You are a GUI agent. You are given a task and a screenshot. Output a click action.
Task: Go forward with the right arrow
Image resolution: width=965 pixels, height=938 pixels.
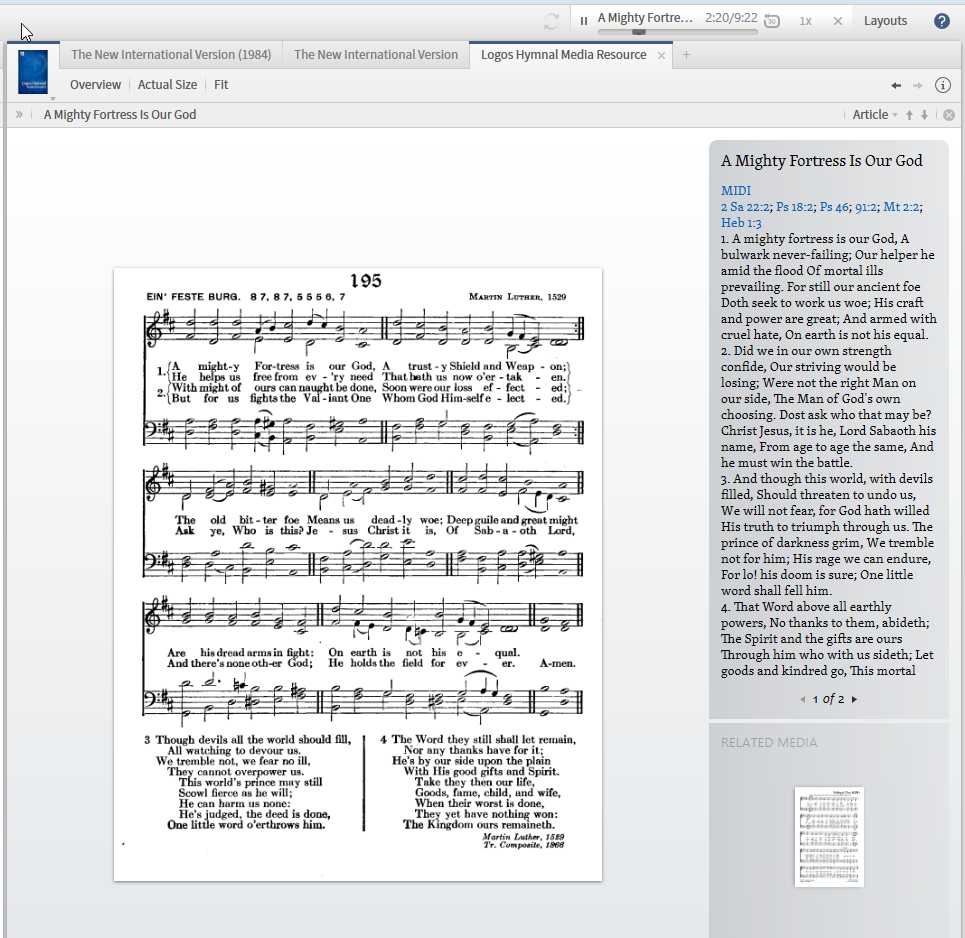(x=918, y=86)
